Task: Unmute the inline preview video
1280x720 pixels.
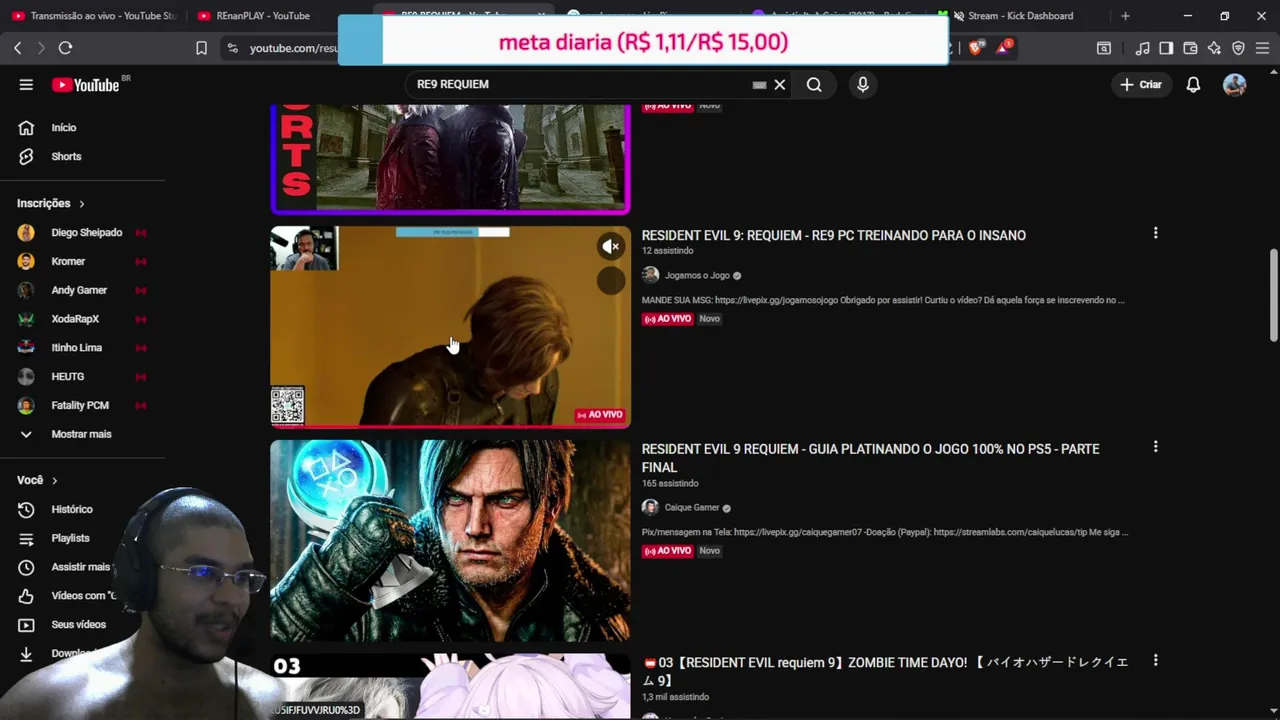Action: (x=610, y=247)
